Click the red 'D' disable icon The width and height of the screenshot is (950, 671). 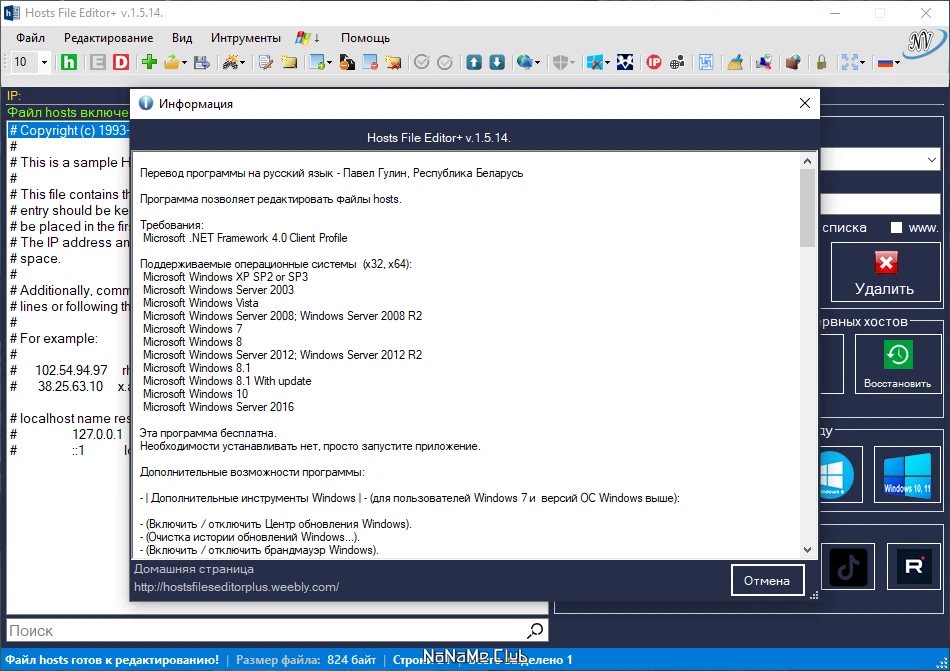(x=121, y=62)
